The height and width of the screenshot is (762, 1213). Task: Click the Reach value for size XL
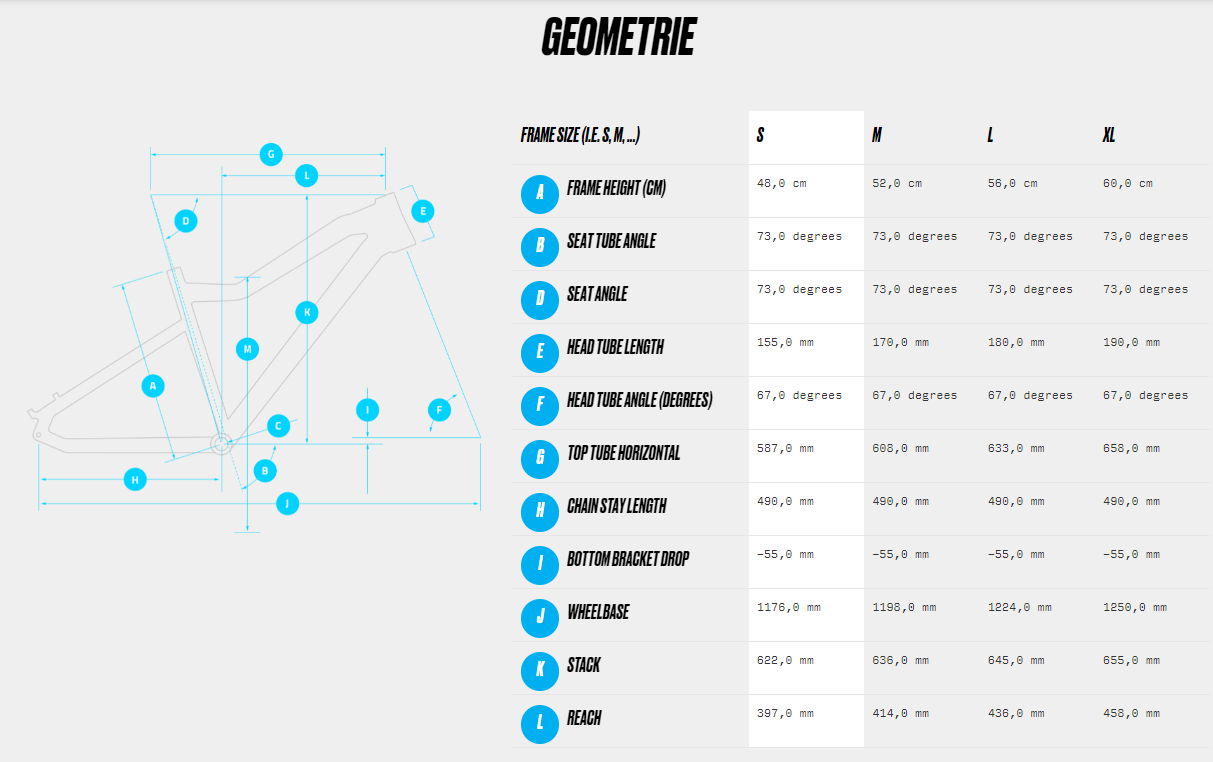point(1131,713)
